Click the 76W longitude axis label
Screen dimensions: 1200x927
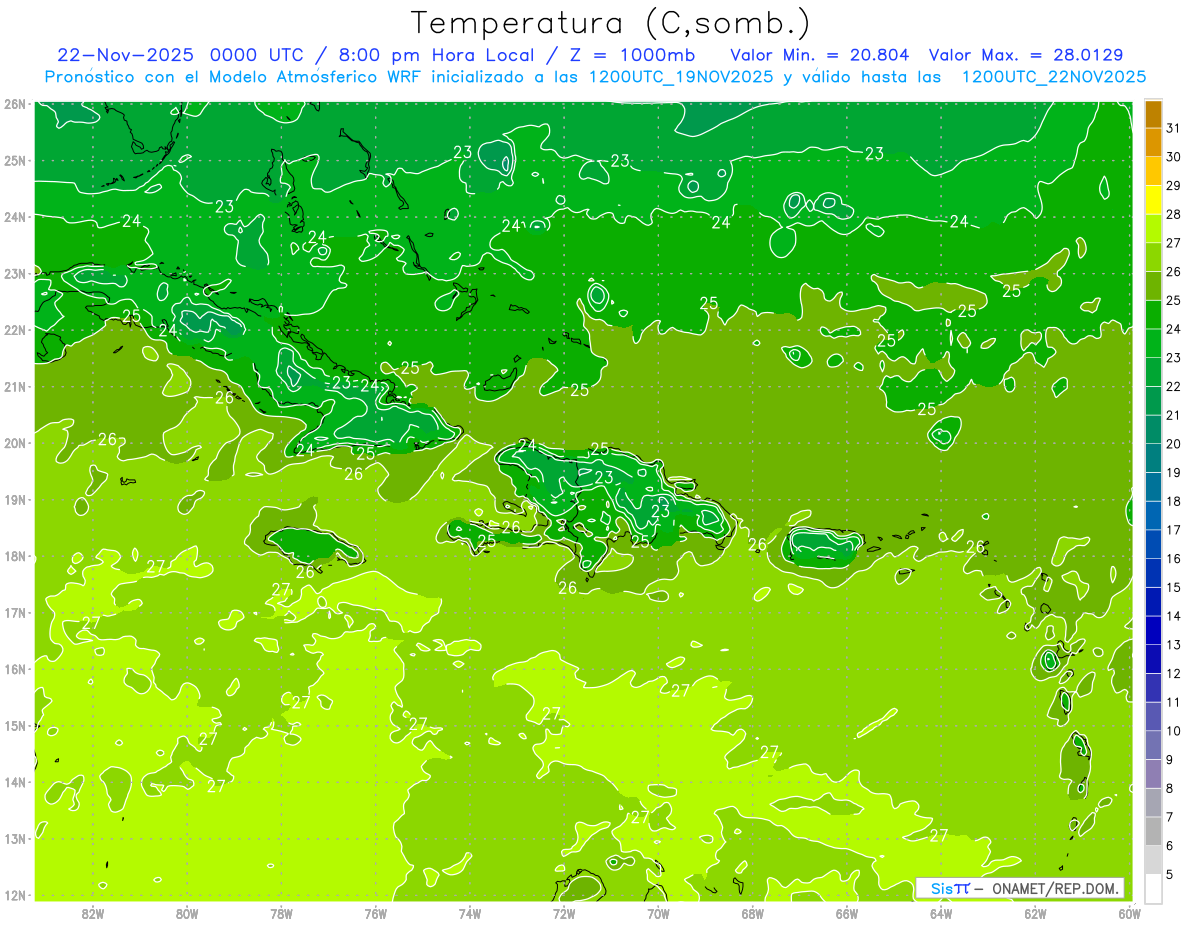(x=376, y=913)
